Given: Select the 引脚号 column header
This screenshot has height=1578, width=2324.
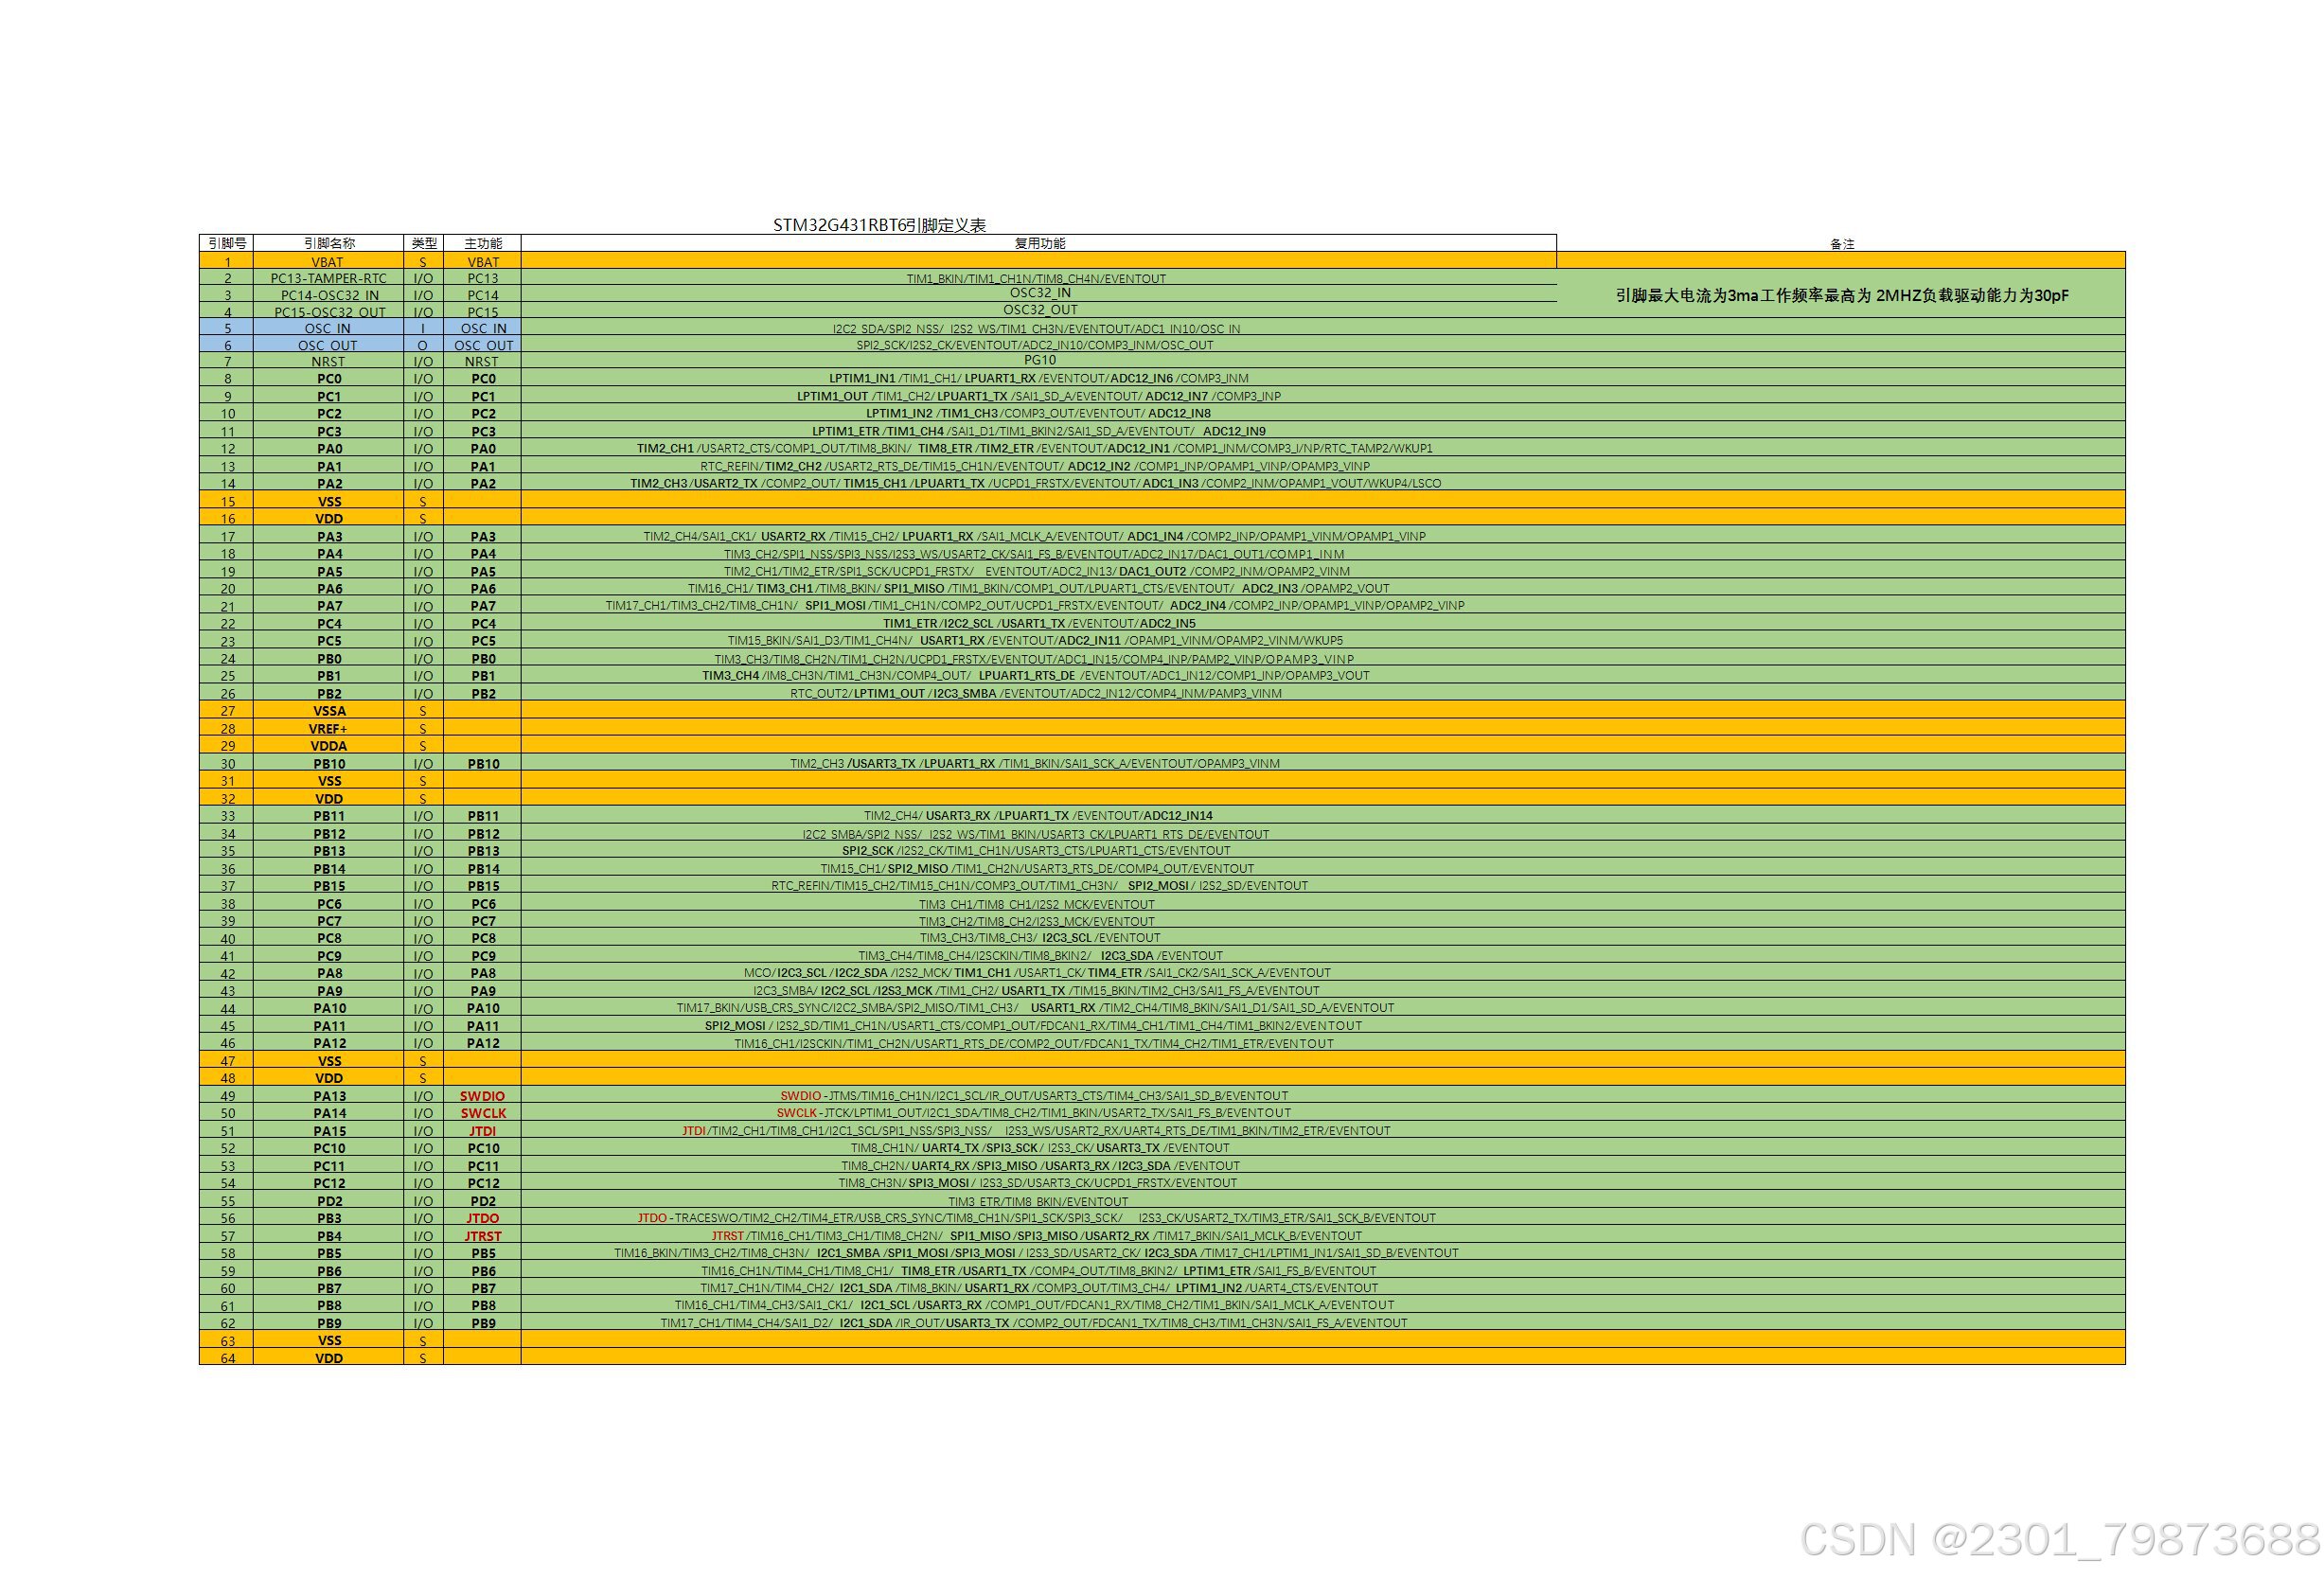Looking at the screenshot, I should coord(227,243).
